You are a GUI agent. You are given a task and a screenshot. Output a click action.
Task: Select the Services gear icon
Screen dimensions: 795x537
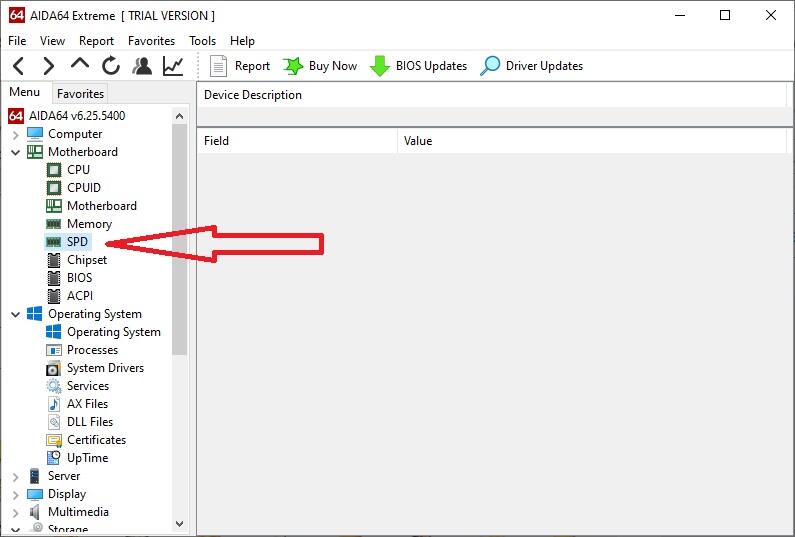point(54,386)
